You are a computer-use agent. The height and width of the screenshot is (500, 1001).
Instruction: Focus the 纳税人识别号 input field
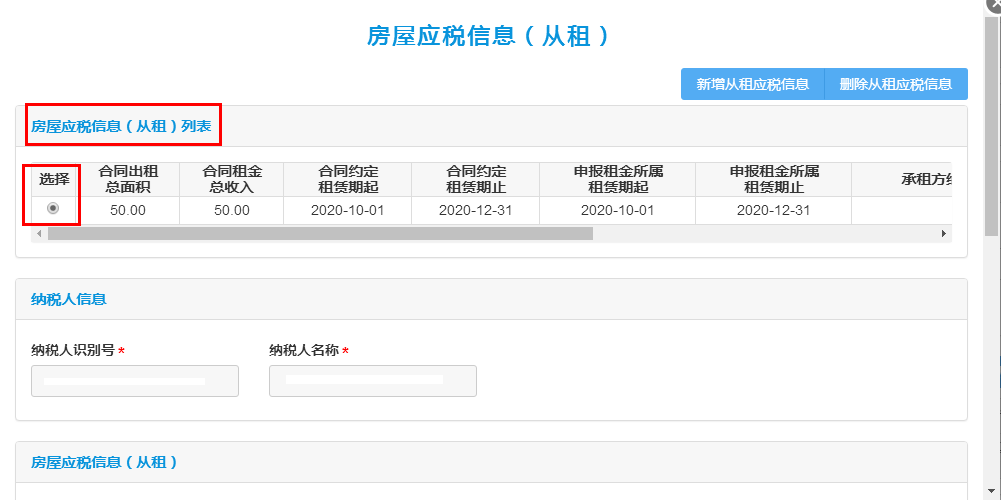(135, 381)
